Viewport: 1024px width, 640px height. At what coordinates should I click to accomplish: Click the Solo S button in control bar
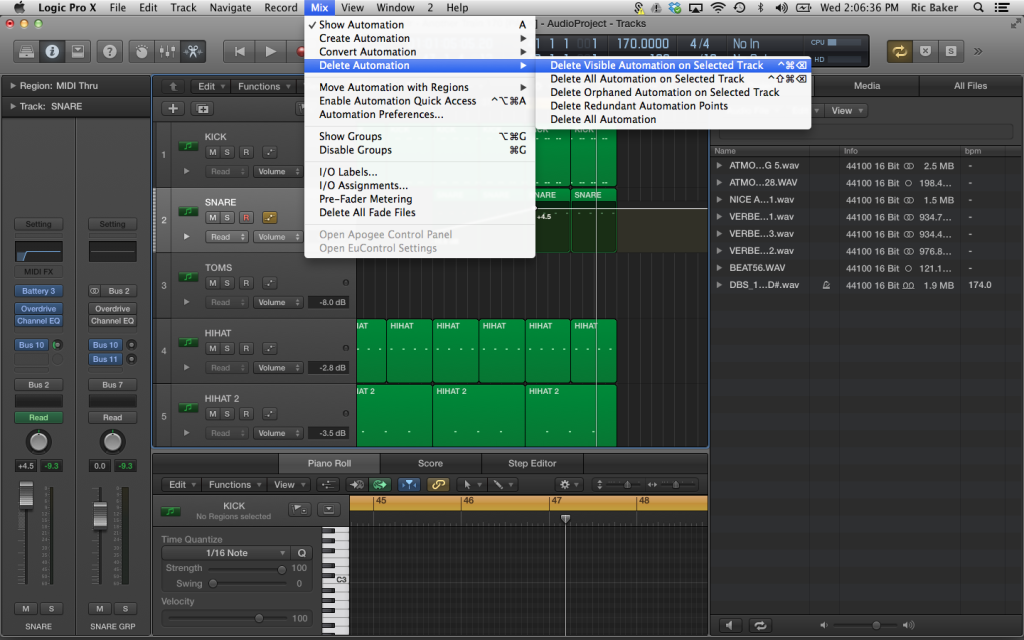(x=951, y=51)
